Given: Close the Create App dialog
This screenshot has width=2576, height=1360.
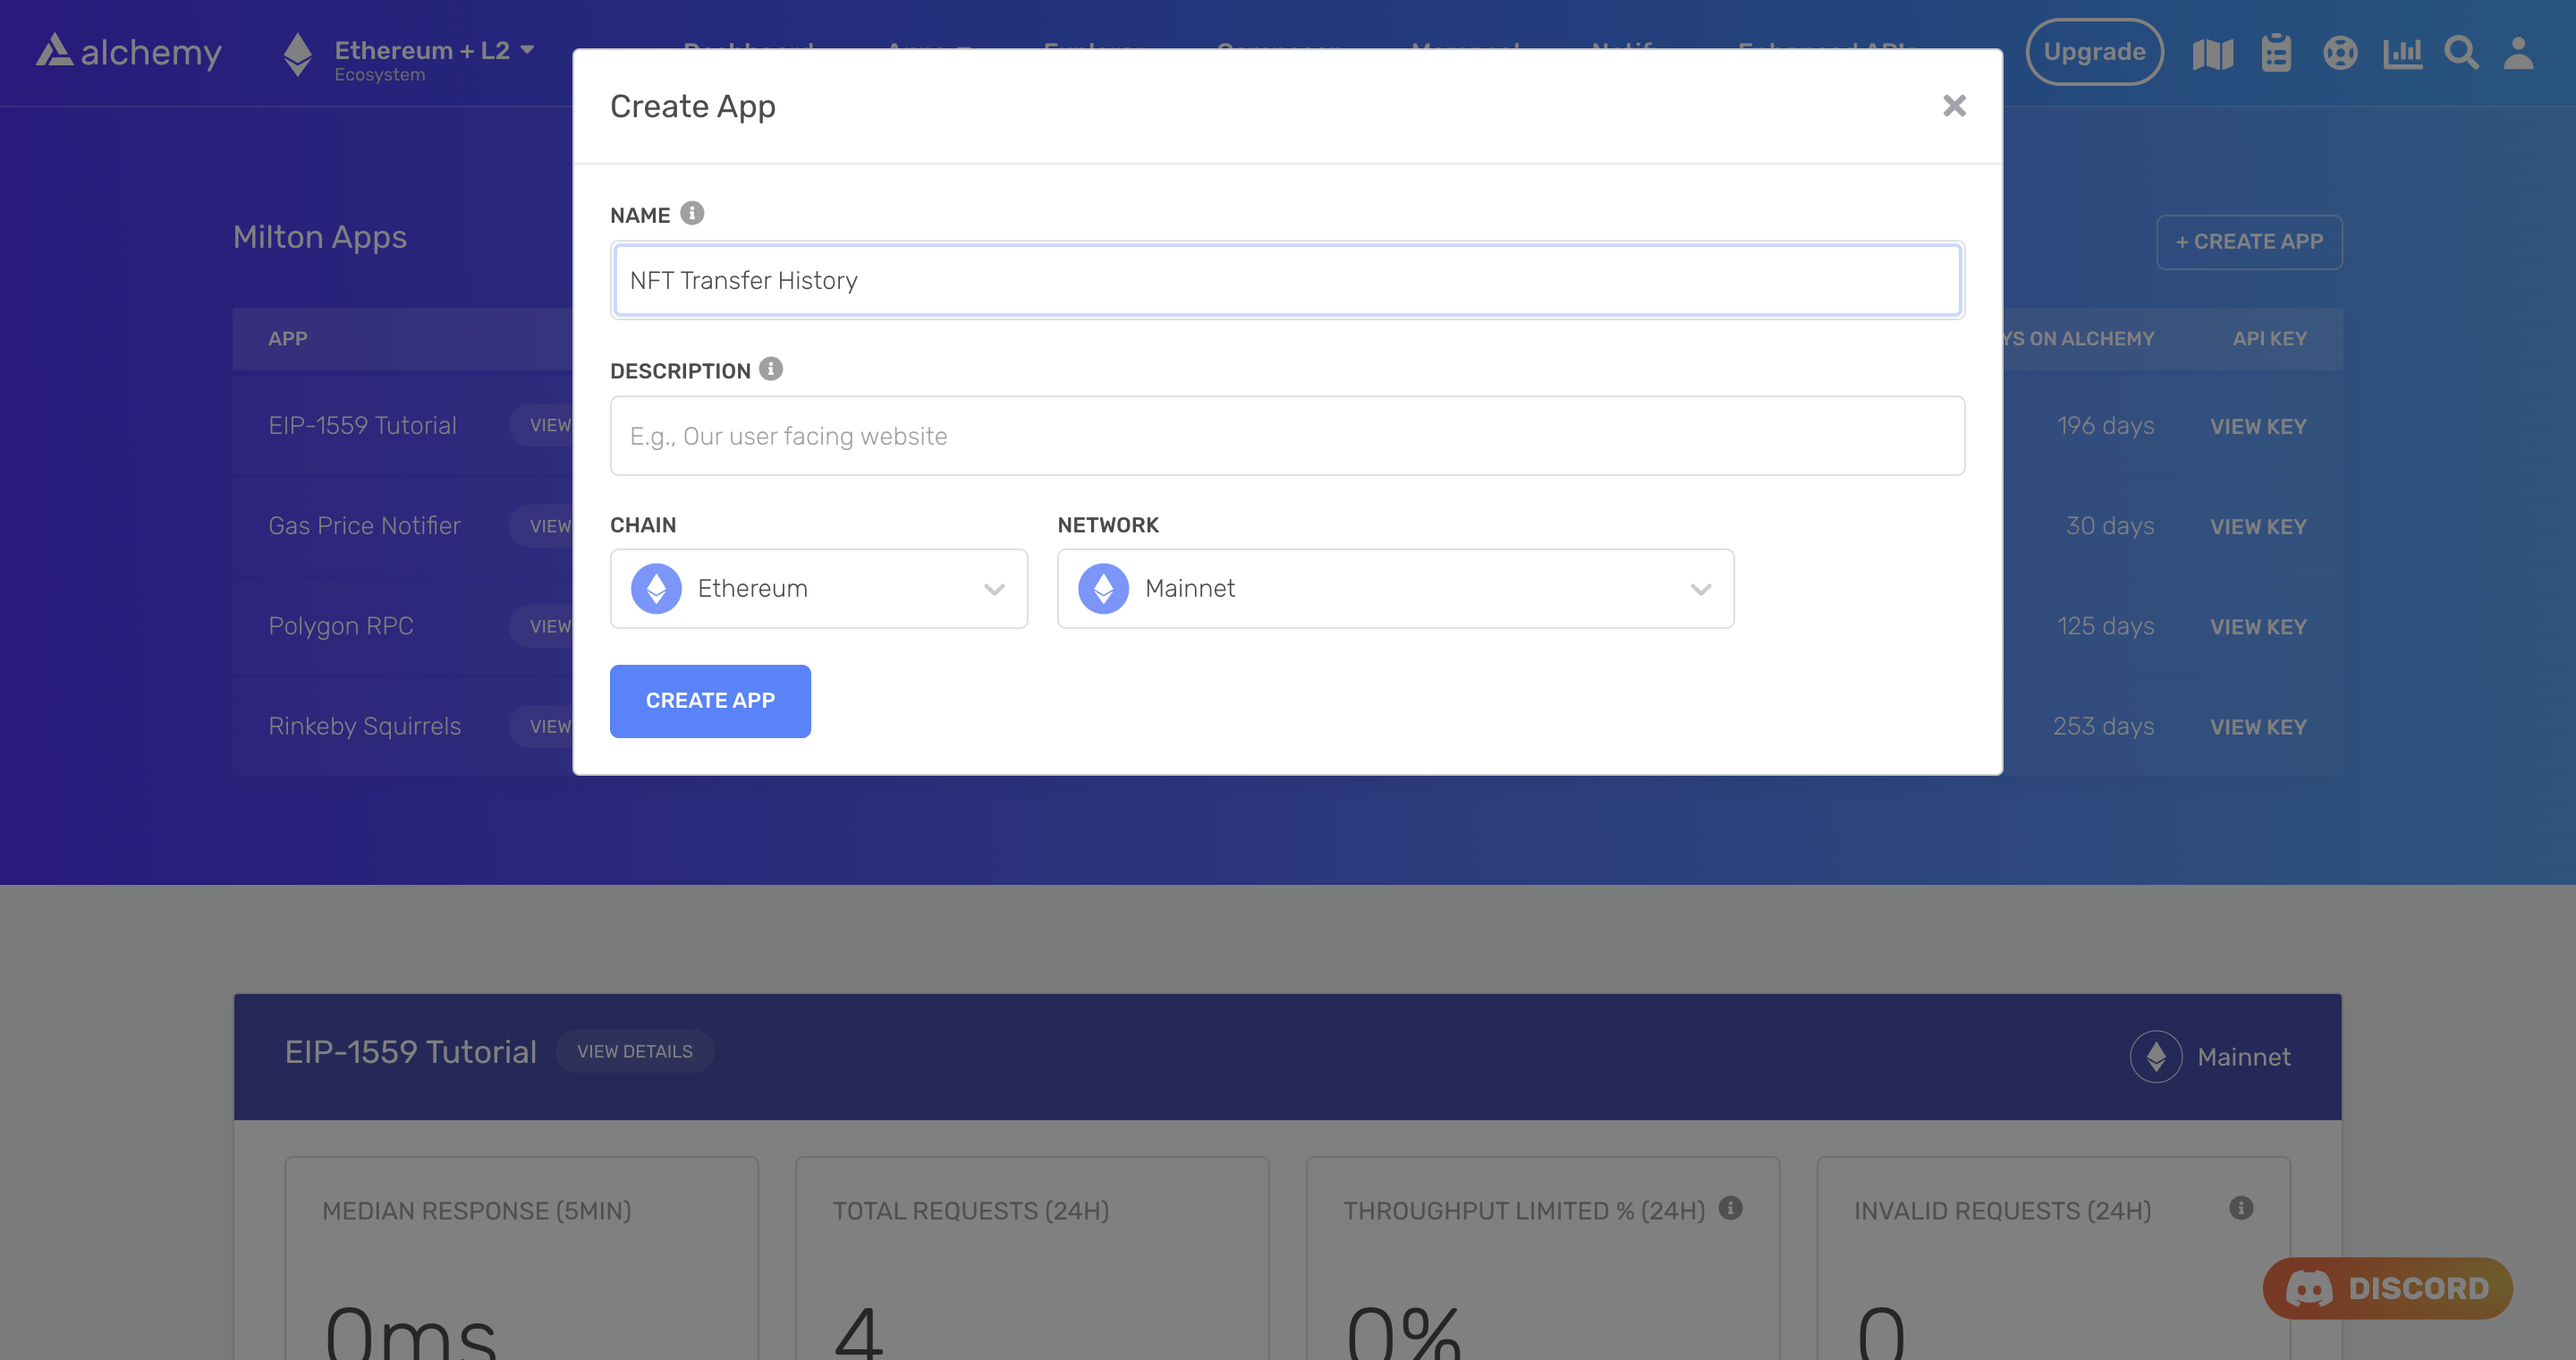Looking at the screenshot, I should [1954, 106].
